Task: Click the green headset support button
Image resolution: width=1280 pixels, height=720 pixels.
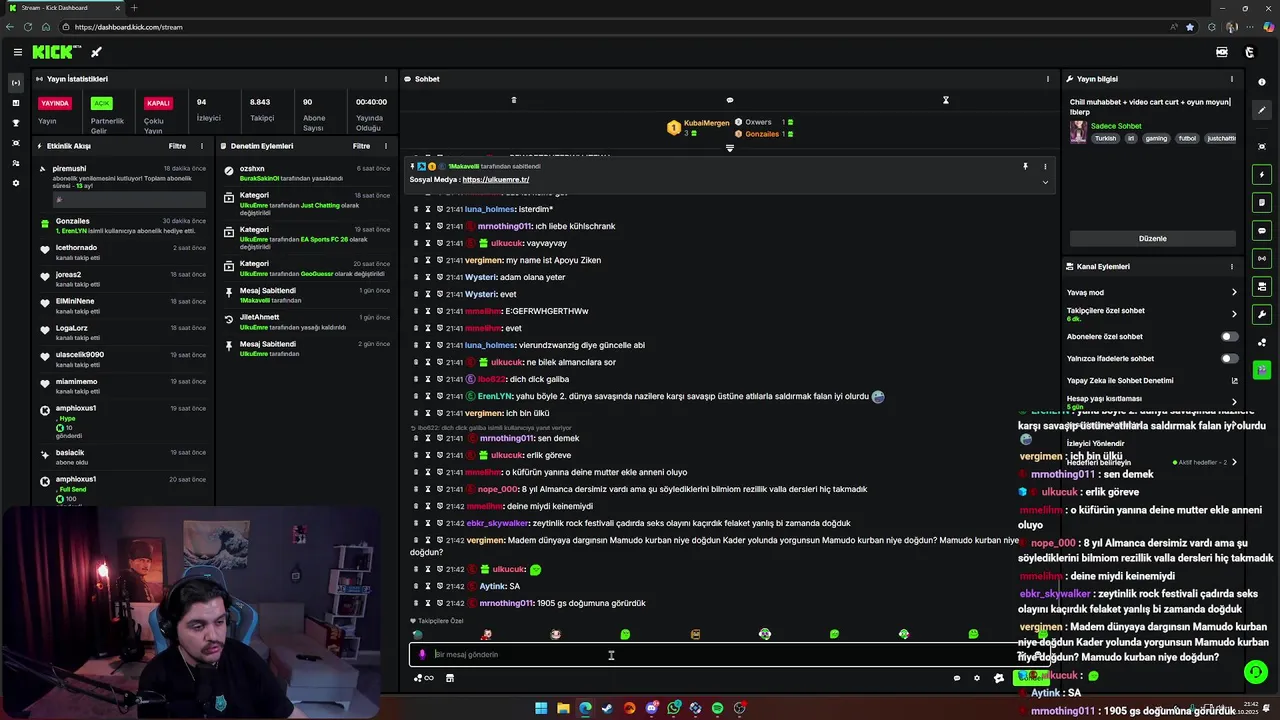Action: click(x=1256, y=672)
